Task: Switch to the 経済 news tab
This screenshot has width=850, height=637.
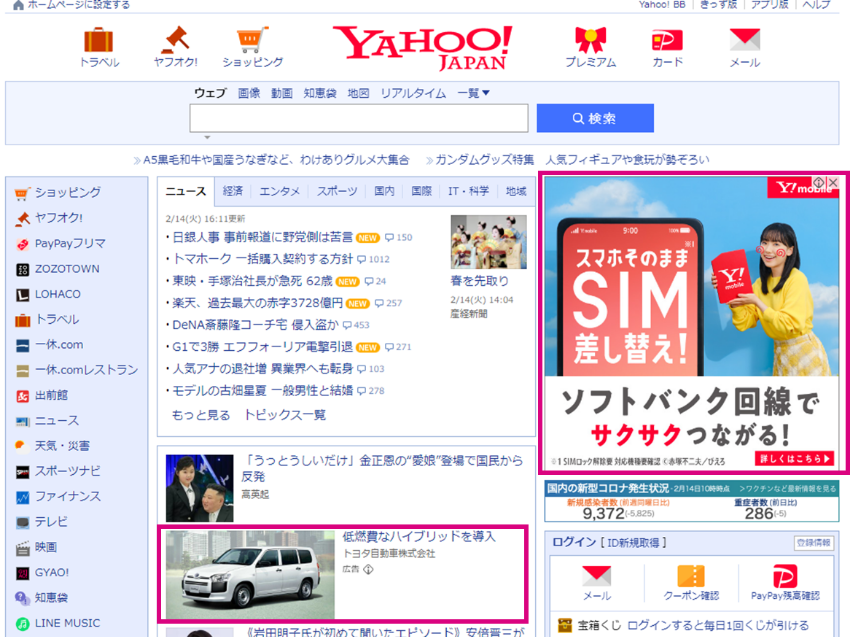Action: pos(233,191)
